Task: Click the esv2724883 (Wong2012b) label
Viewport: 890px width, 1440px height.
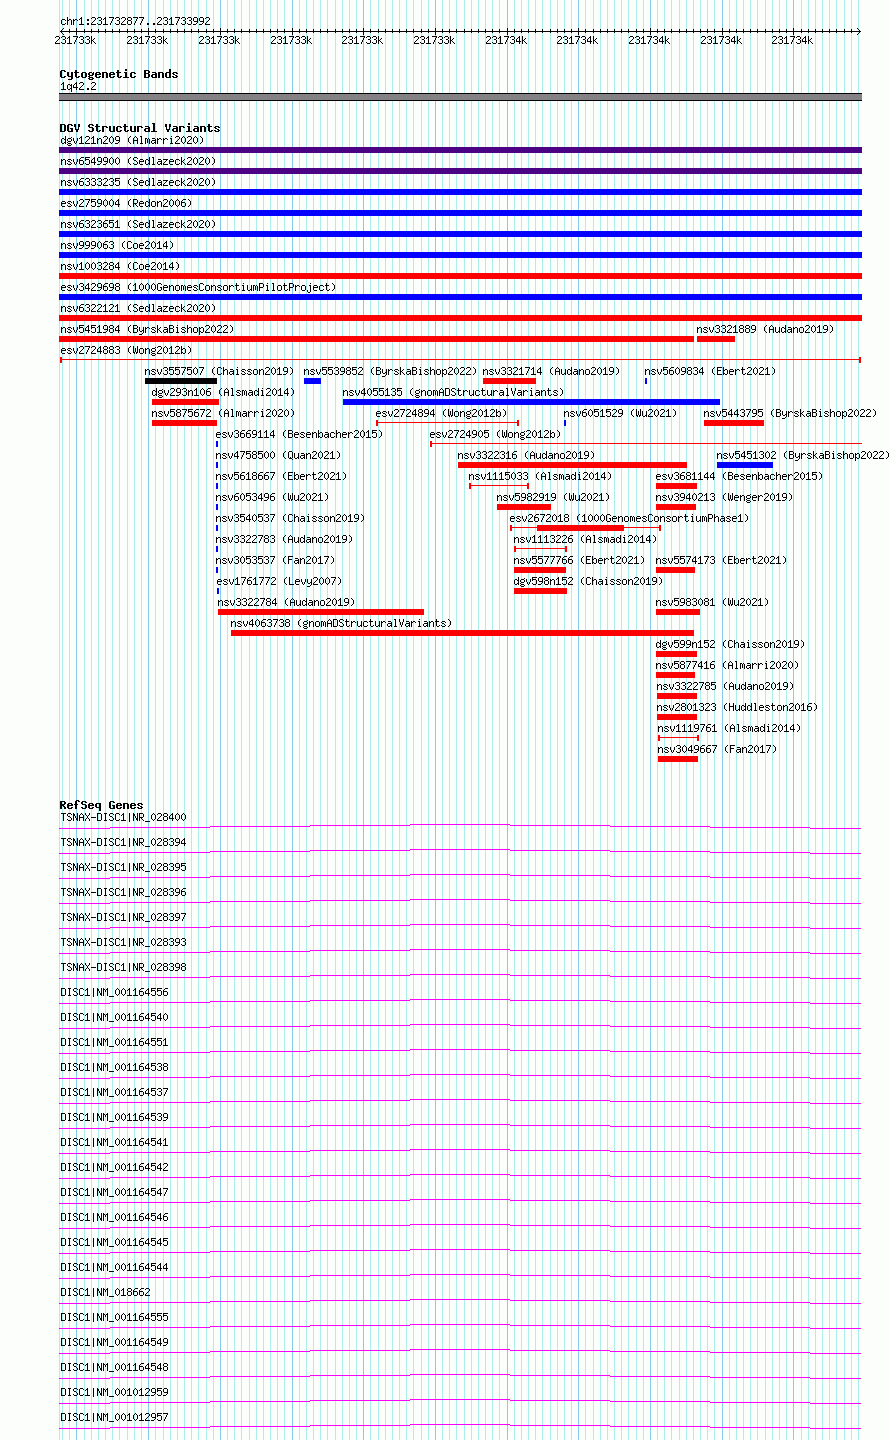Action: (x=126, y=350)
